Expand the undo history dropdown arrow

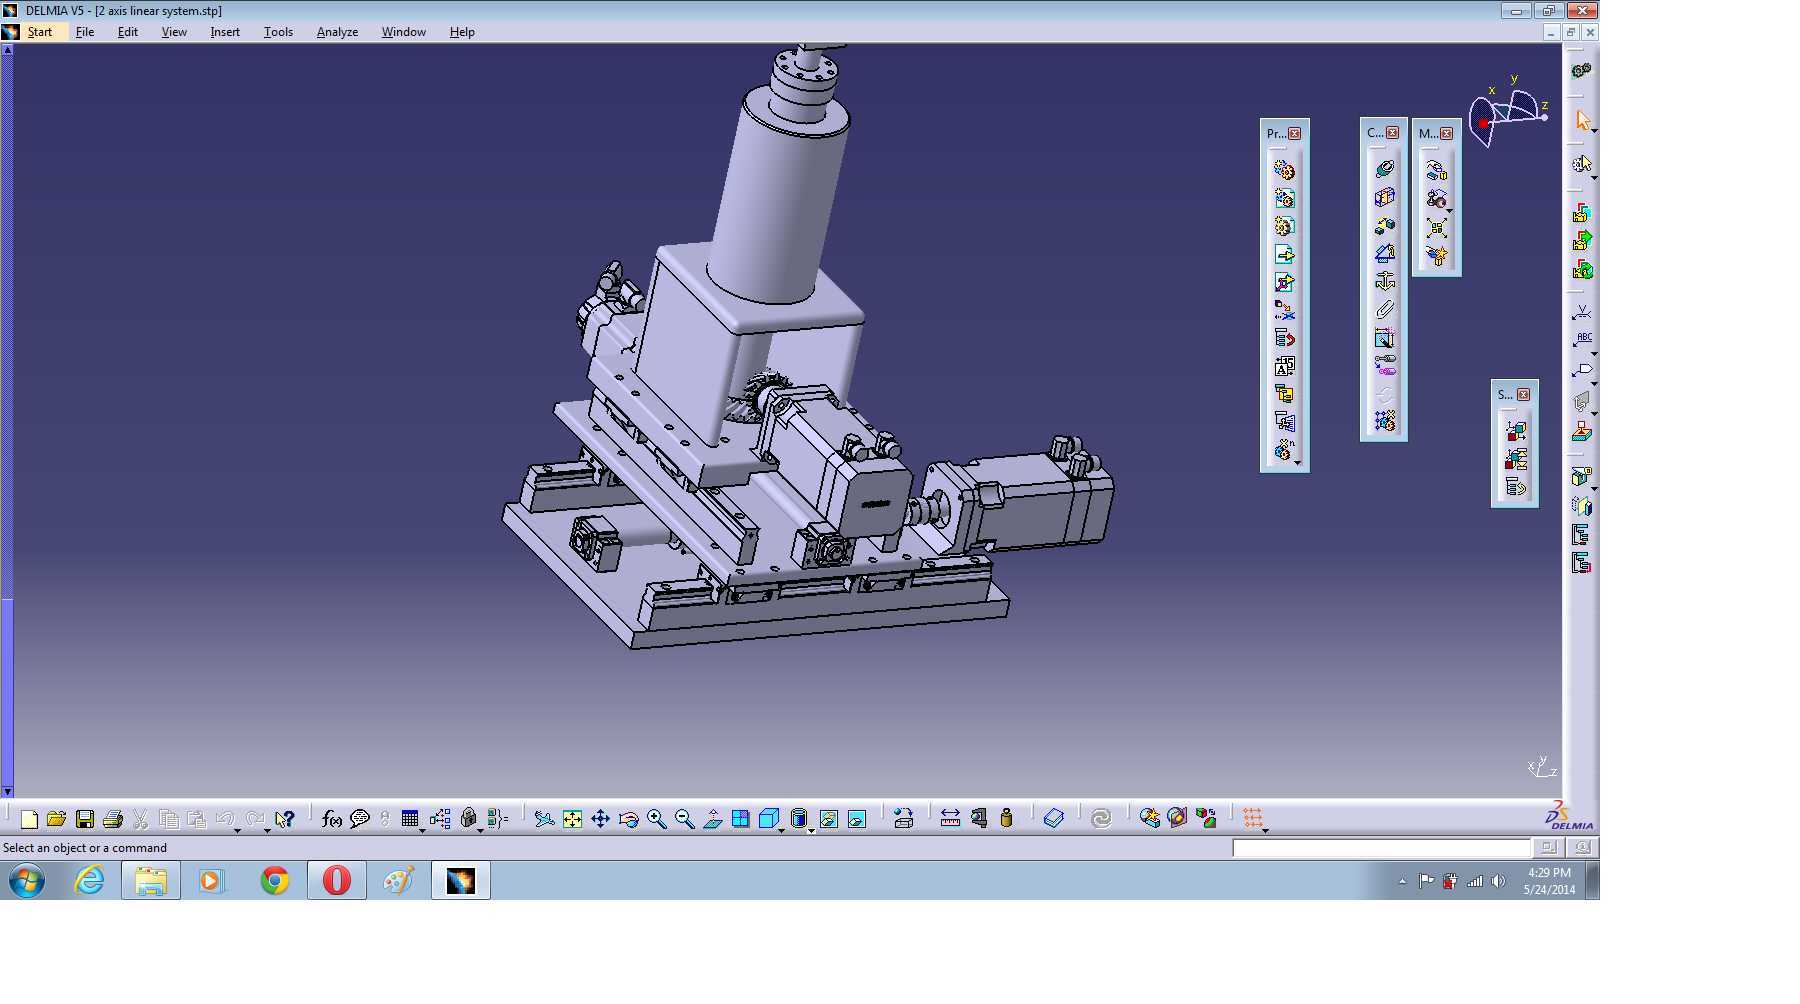[x=238, y=830]
